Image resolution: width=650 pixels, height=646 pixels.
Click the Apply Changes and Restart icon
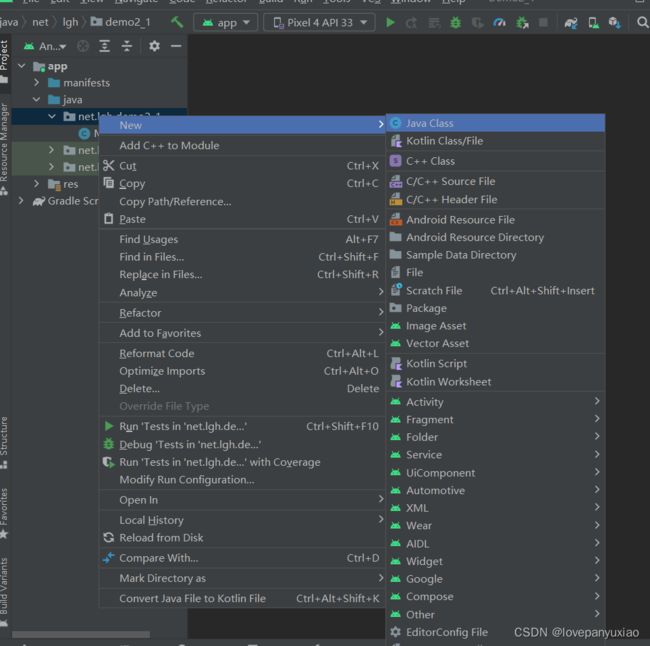click(411, 22)
